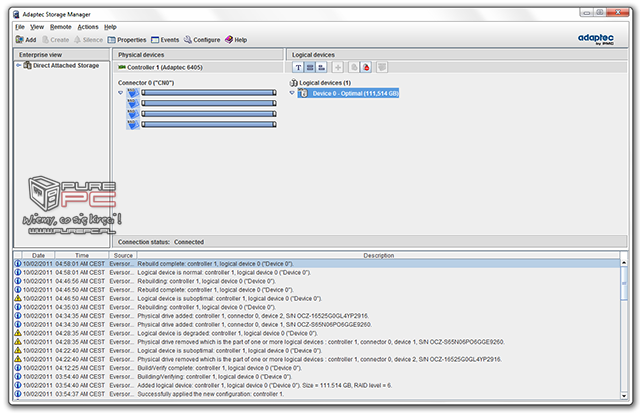Click the Silence alarm toolbar button
The height and width of the screenshot is (413, 640).
(x=88, y=40)
